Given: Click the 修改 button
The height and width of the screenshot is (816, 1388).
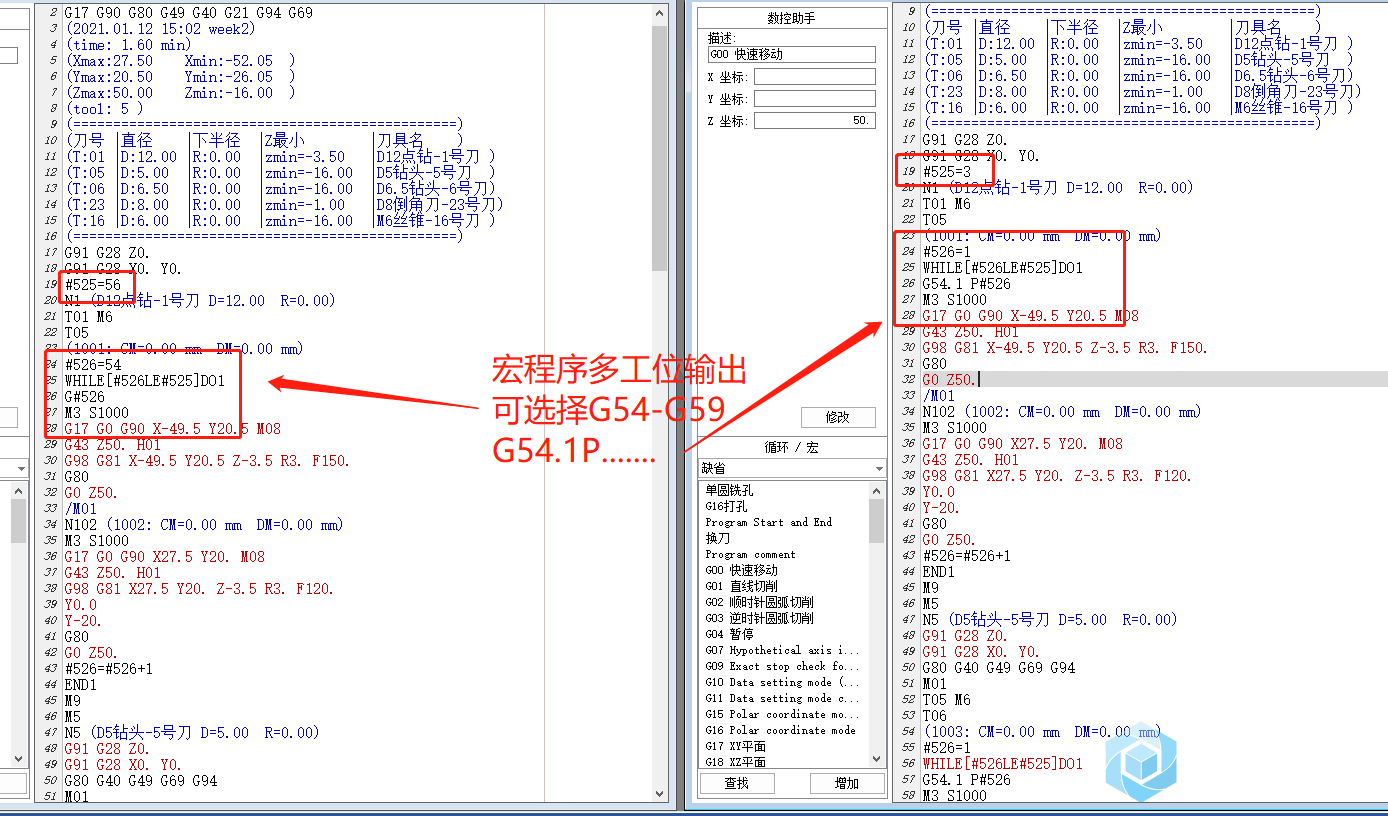Looking at the screenshot, I should (x=838, y=417).
